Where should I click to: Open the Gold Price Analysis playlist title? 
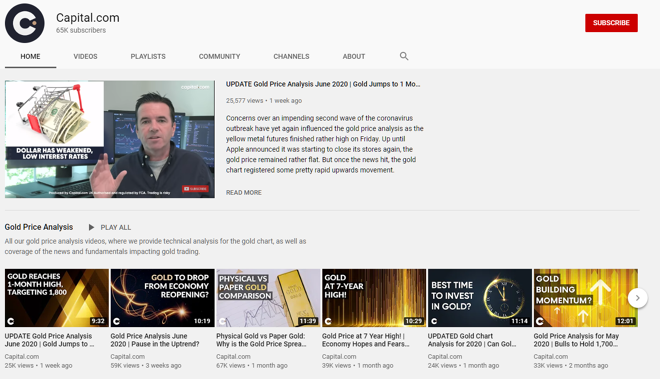click(39, 227)
